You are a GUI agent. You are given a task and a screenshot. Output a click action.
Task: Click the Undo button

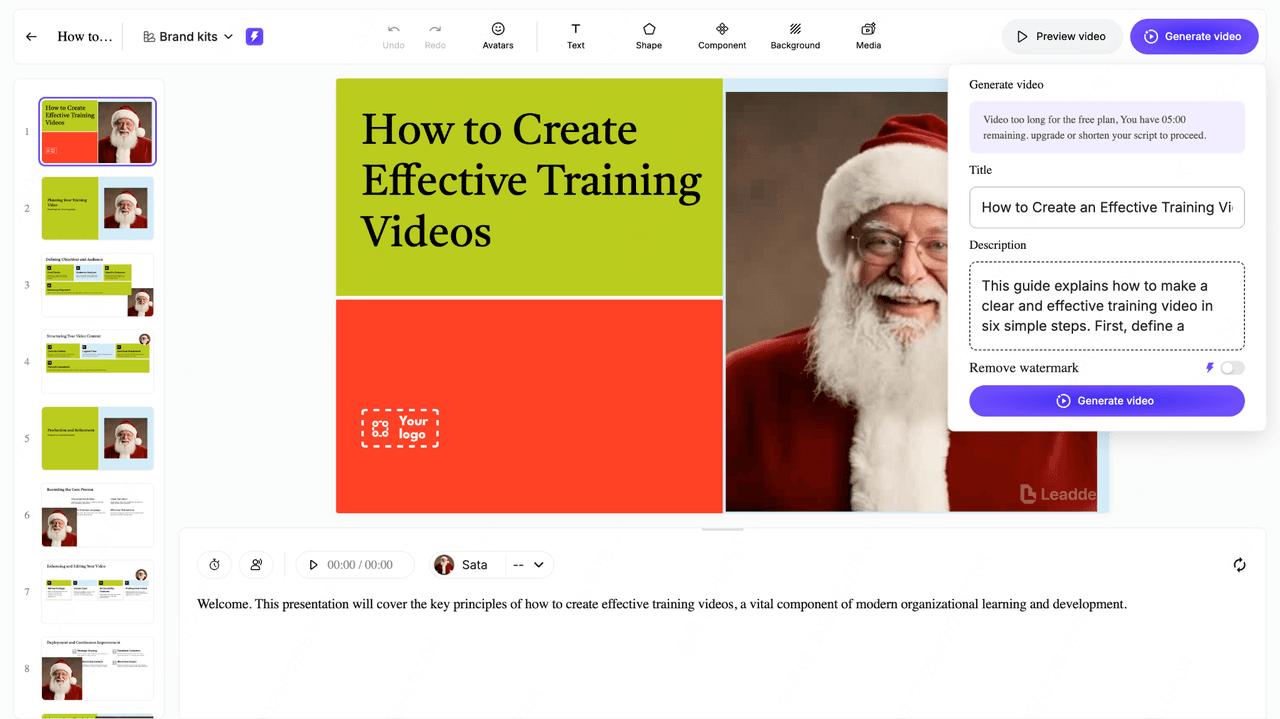[394, 36]
